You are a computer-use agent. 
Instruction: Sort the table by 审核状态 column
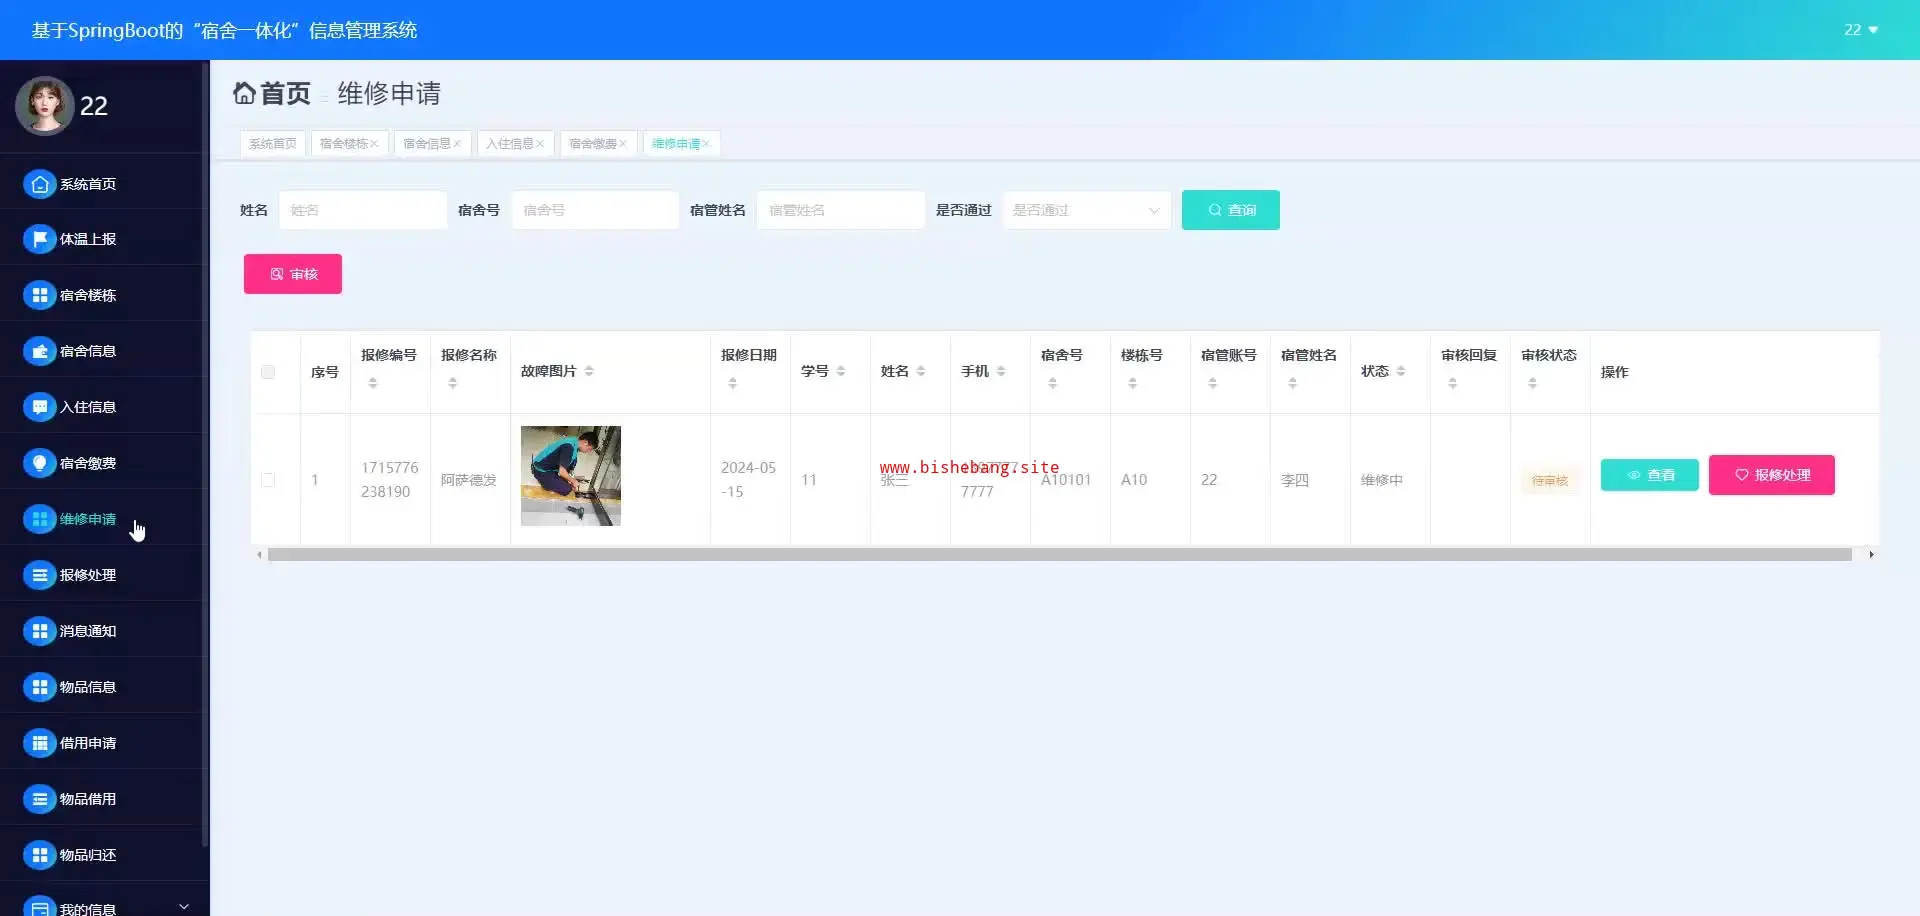(x=1533, y=383)
